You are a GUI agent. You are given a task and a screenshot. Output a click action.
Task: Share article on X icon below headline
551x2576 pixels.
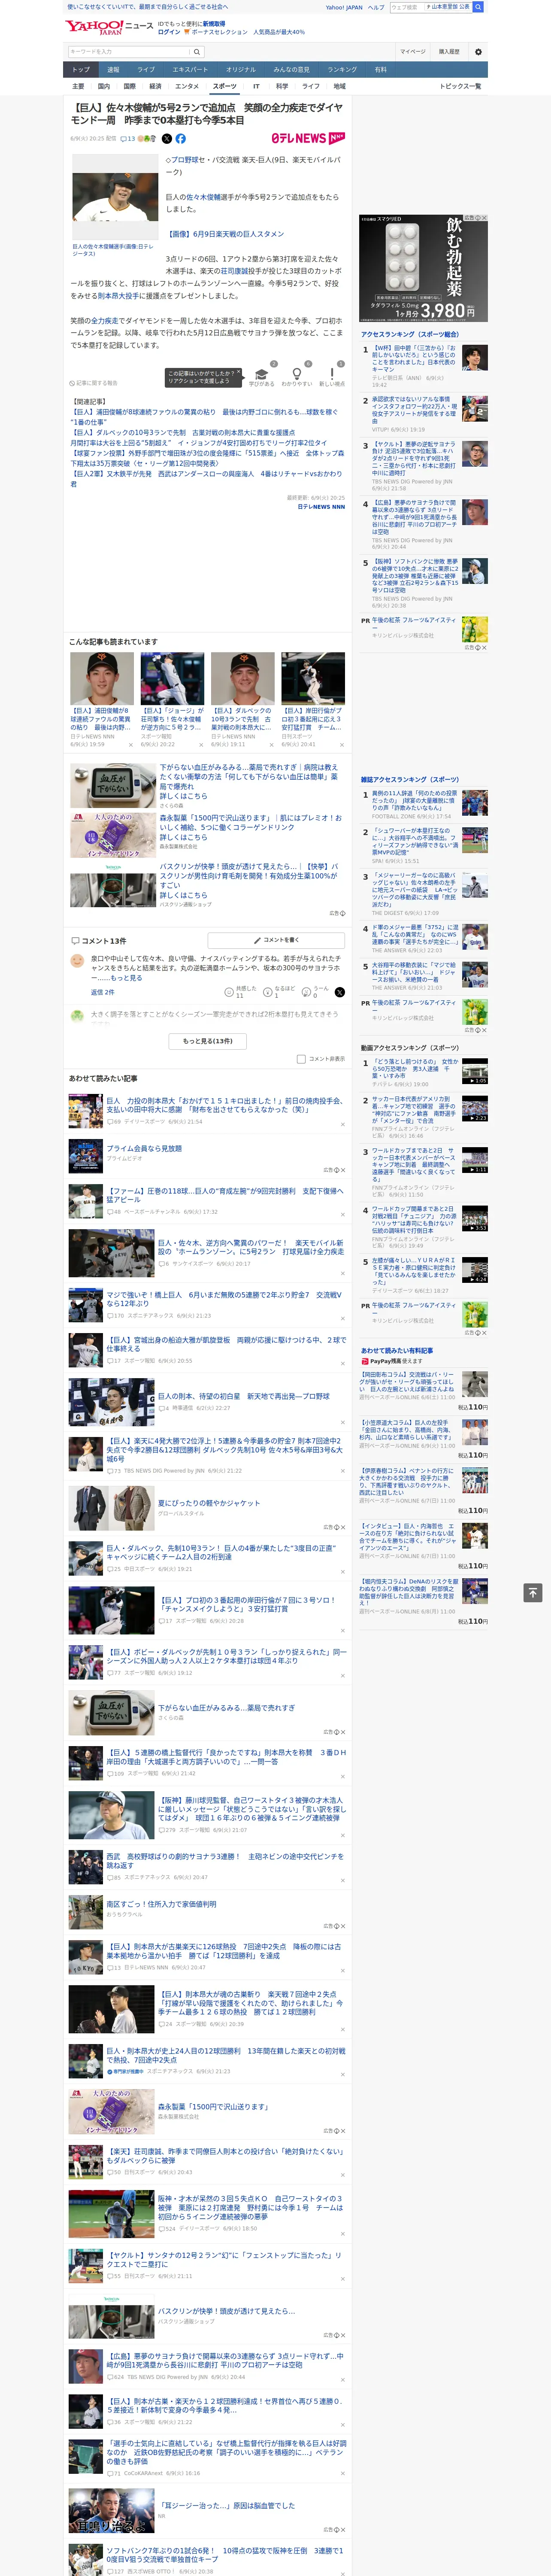point(167,139)
